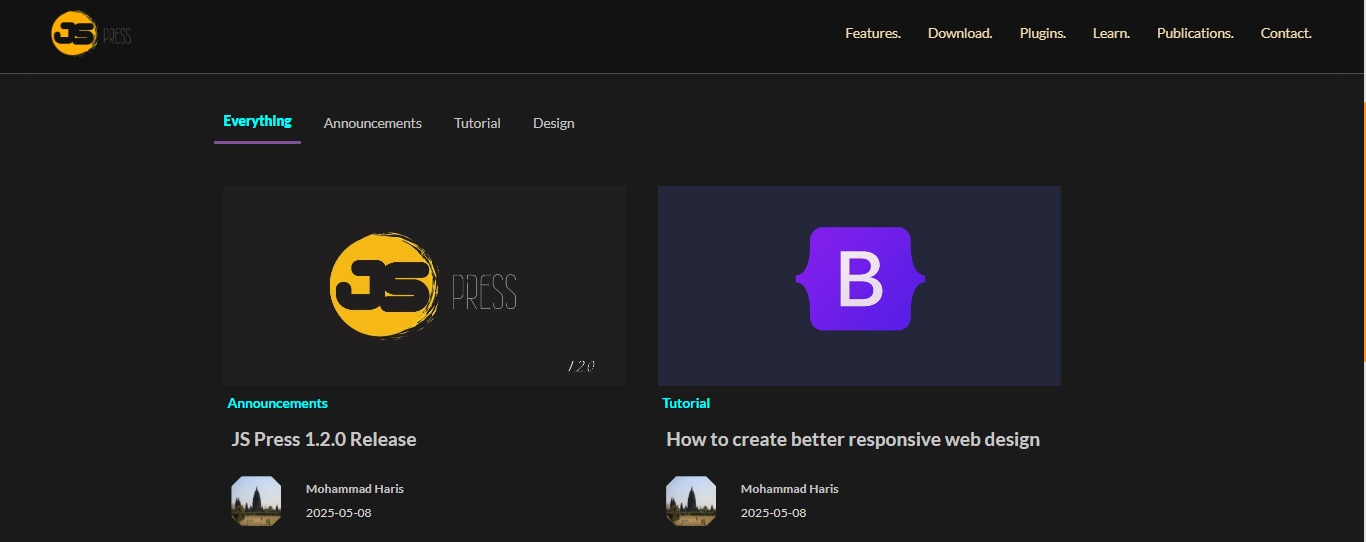Click Tutorial category label under Bootstrap post
Viewport: 1366px width, 542px height.
(685, 403)
